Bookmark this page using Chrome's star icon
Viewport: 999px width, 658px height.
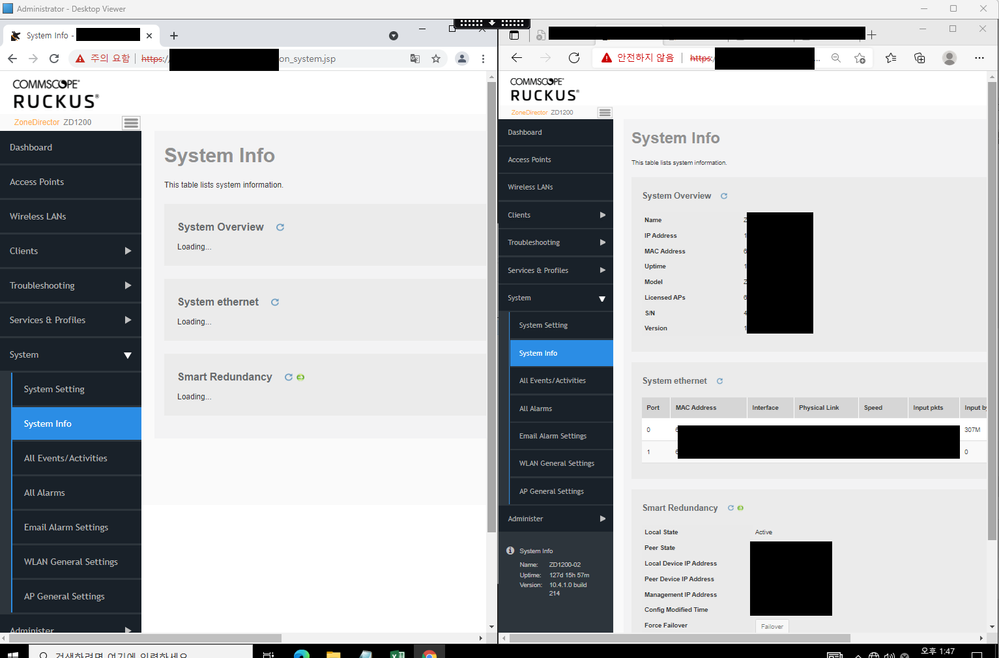click(x=436, y=59)
